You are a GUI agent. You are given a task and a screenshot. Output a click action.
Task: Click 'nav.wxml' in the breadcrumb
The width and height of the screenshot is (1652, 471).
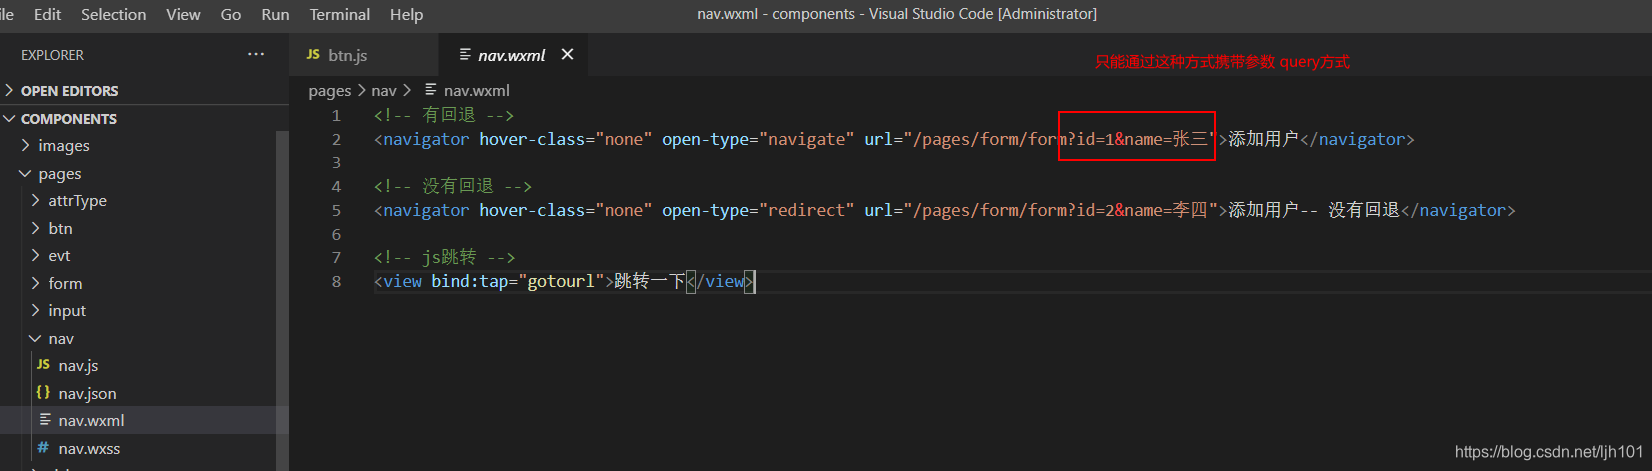tap(476, 91)
